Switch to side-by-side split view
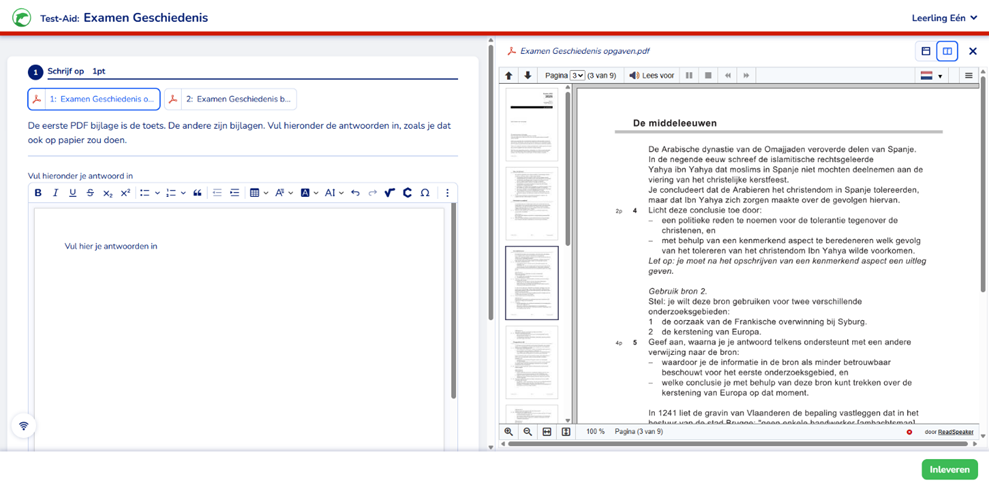 (947, 51)
